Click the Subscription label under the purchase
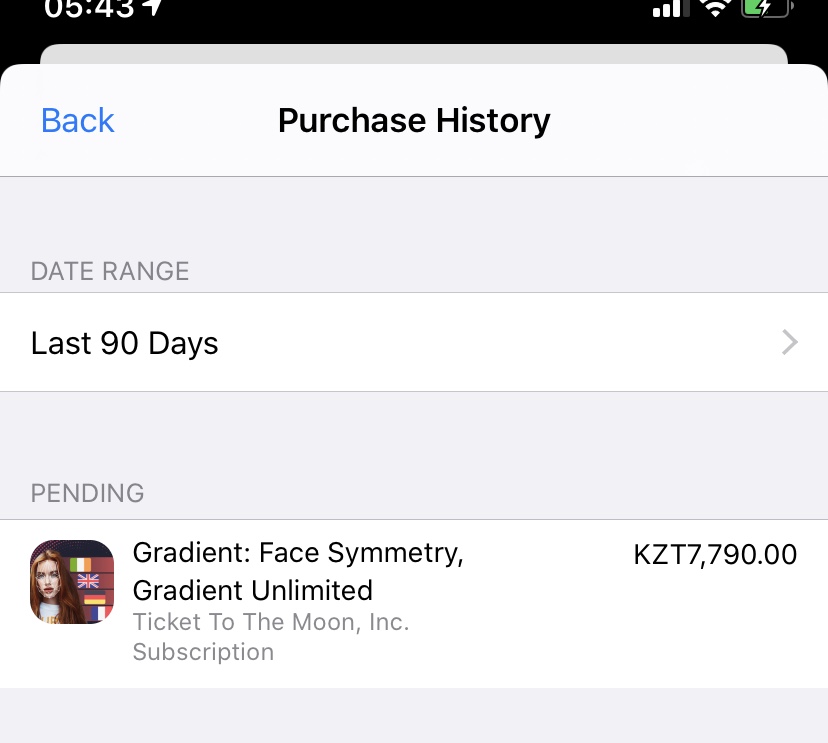This screenshot has width=828, height=743. click(203, 652)
